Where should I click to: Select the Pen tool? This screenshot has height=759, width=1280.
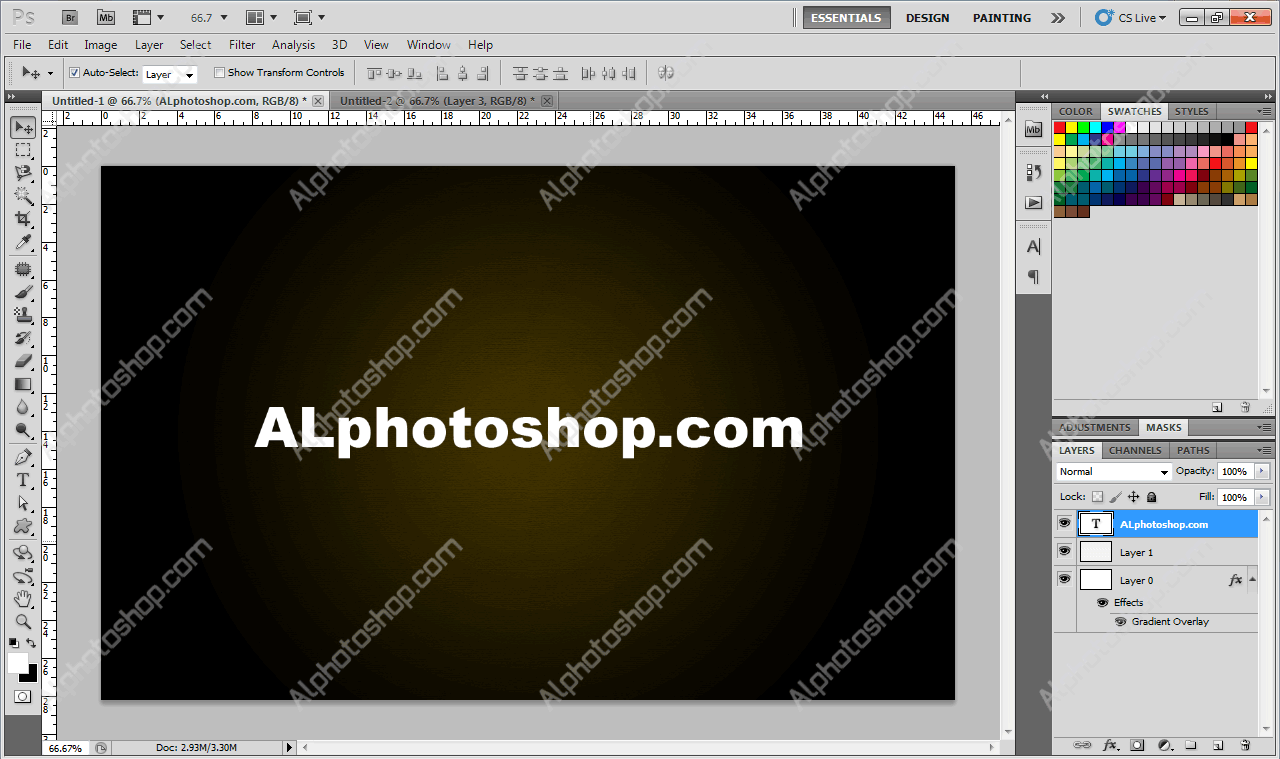(23, 457)
